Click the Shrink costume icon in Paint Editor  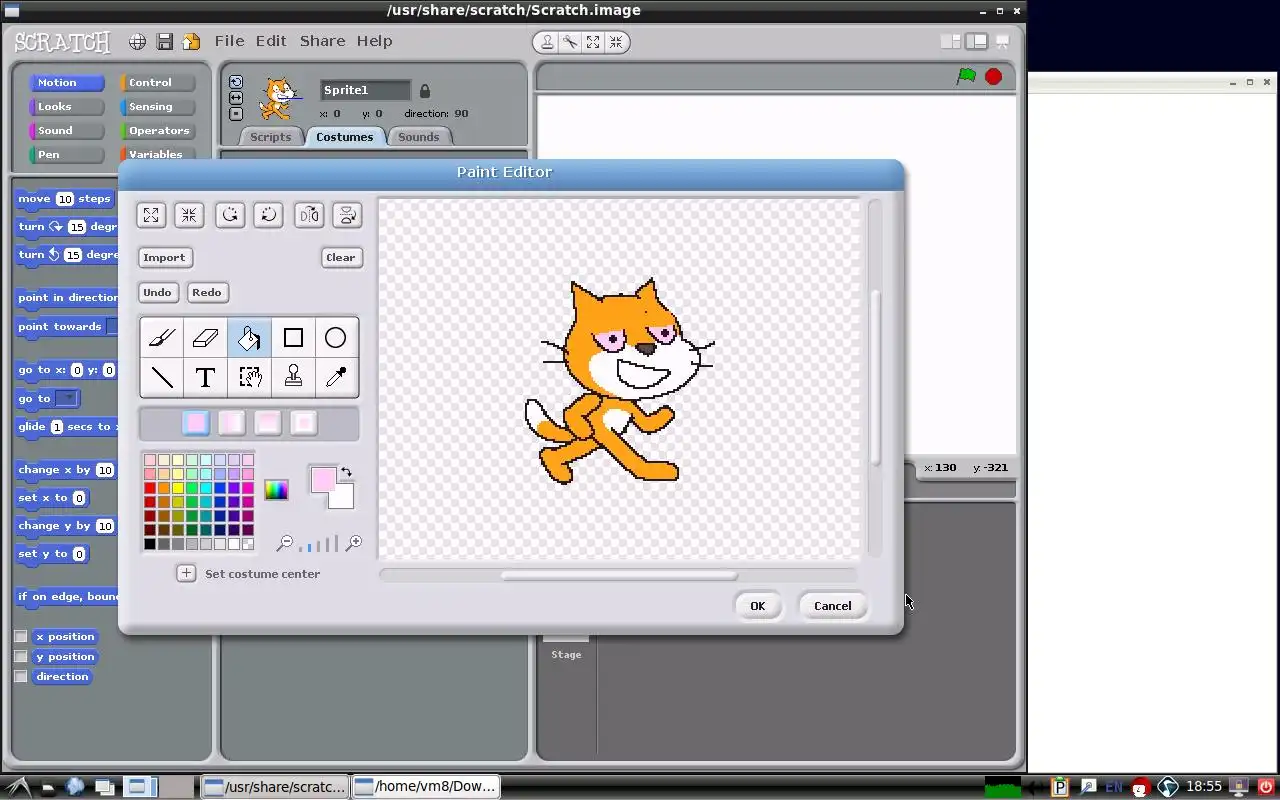click(x=189, y=215)
